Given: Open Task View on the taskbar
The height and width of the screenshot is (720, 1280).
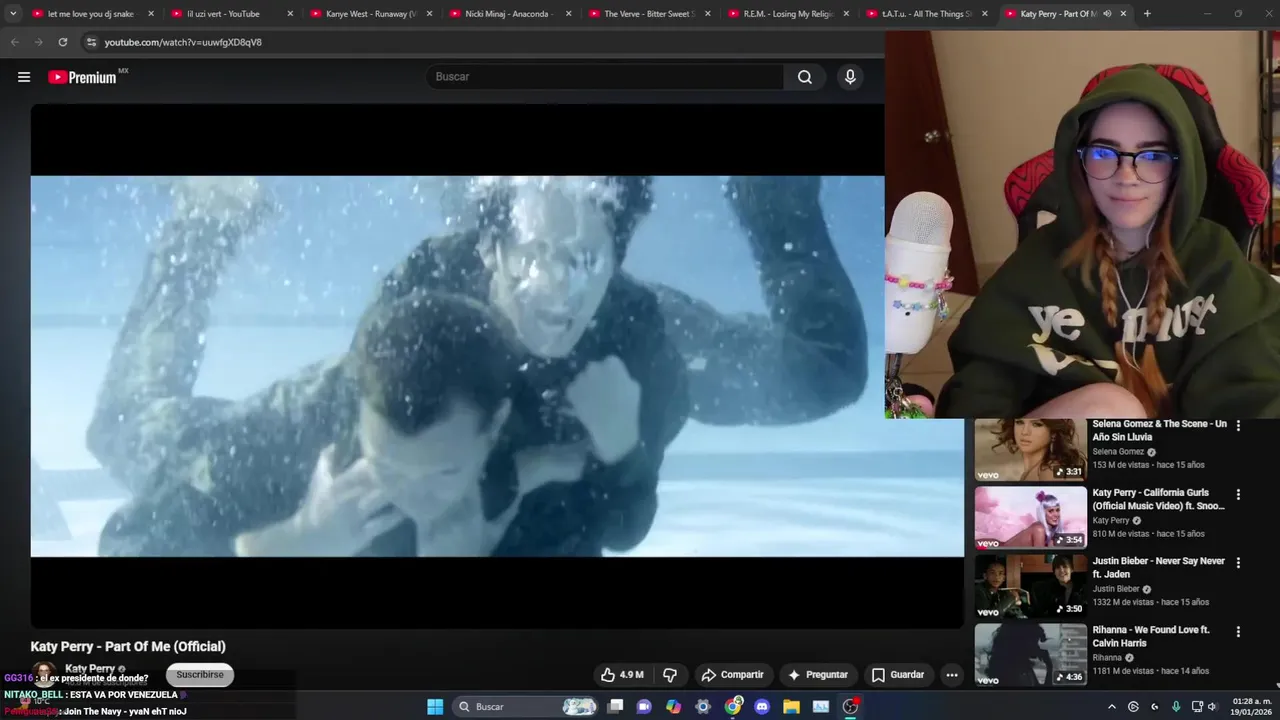Looking at the screenshot, I should point(616,706).
